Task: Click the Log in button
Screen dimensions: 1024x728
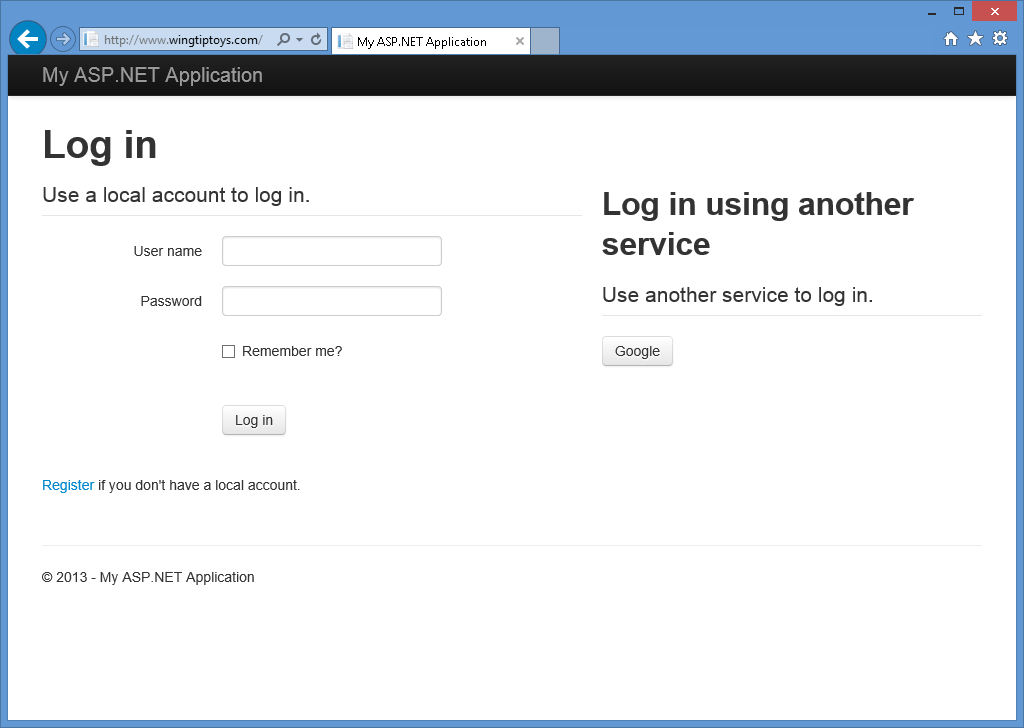Action: coord(254,420)
